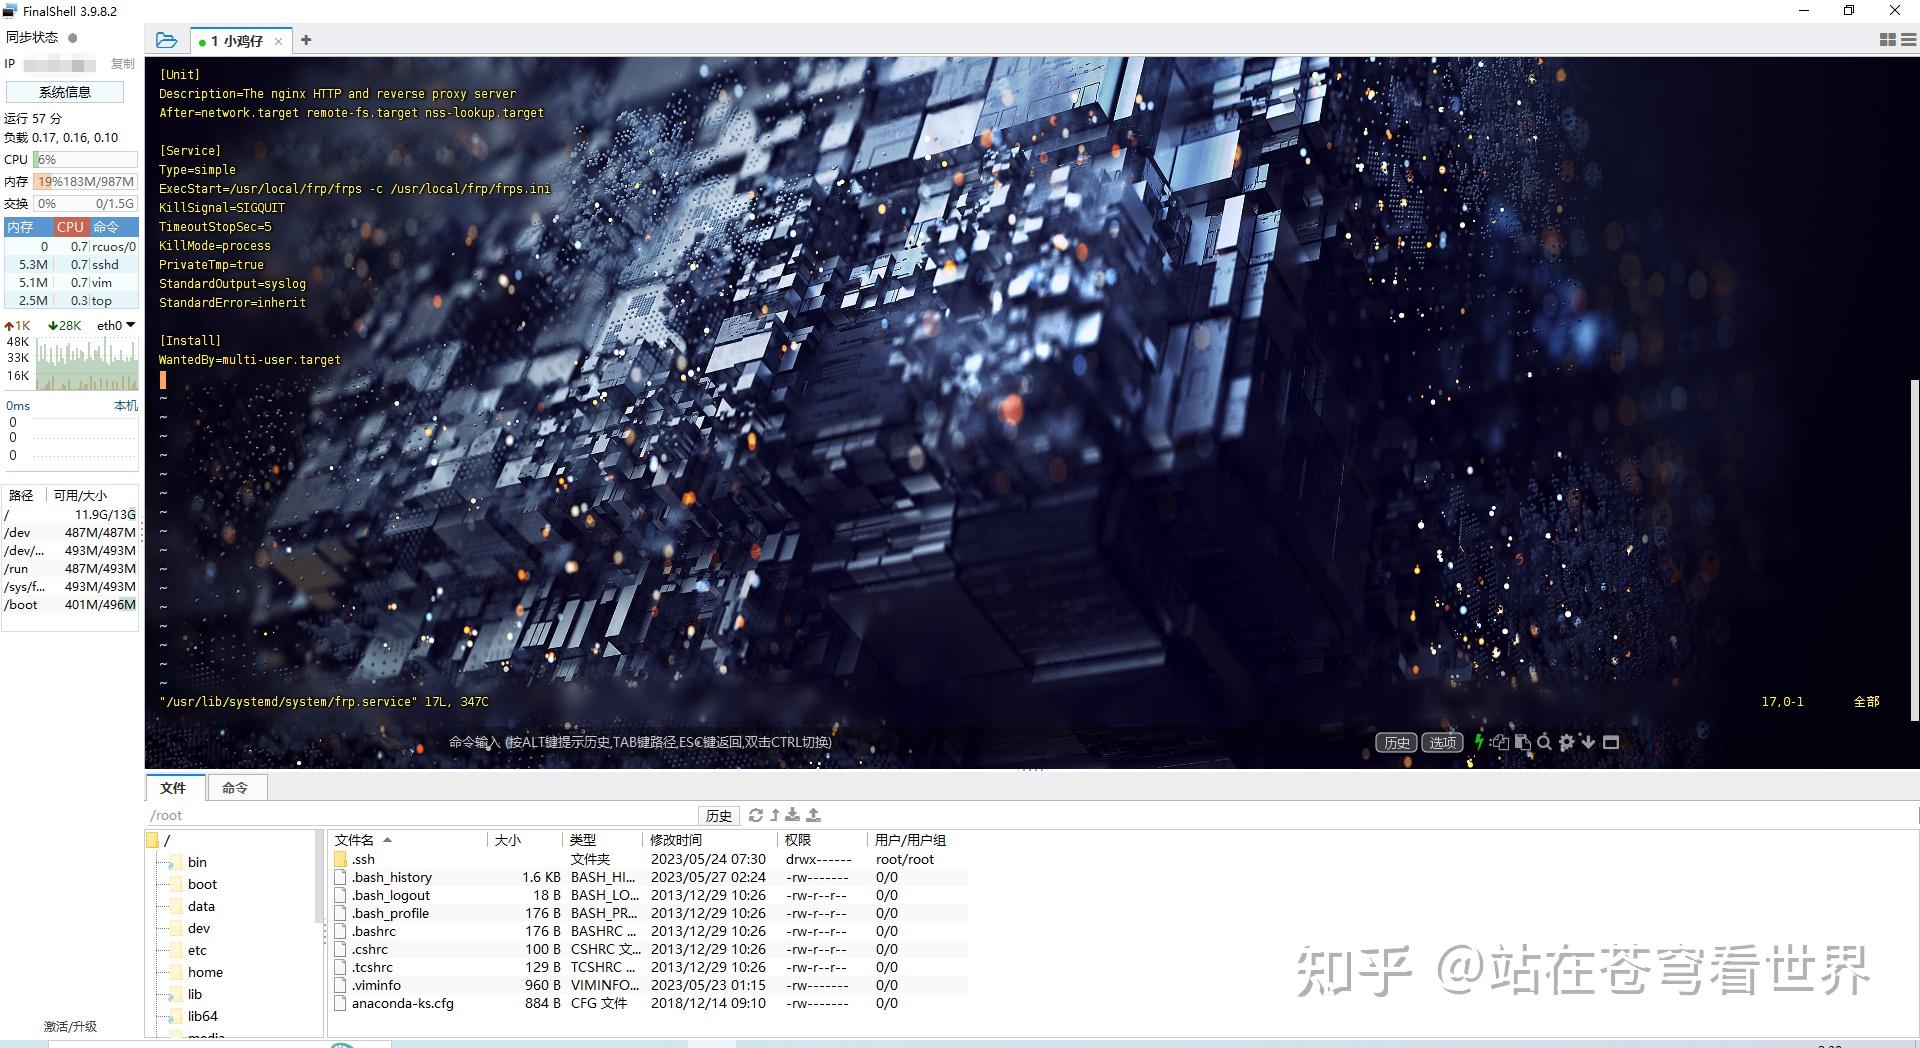The height and width of the screenshot is (1048, 1920).
Task: Click the /root path input field
Action: (x=422, y=815)
